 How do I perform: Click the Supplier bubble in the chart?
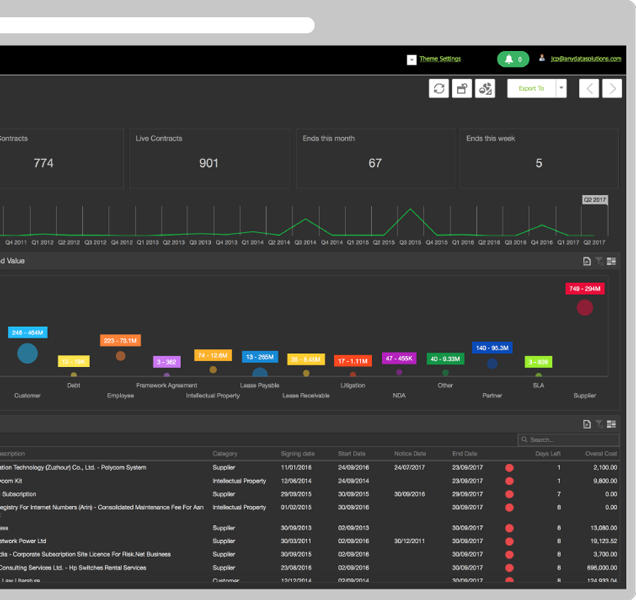tap(584, 308)
